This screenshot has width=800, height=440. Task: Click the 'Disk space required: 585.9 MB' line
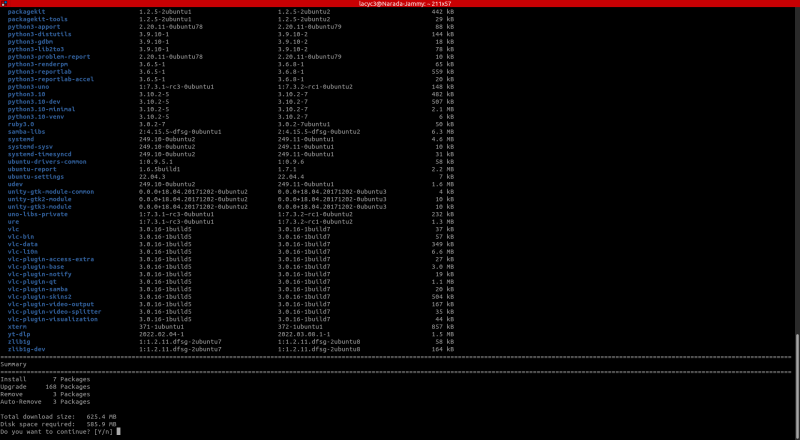coord(59,424)
